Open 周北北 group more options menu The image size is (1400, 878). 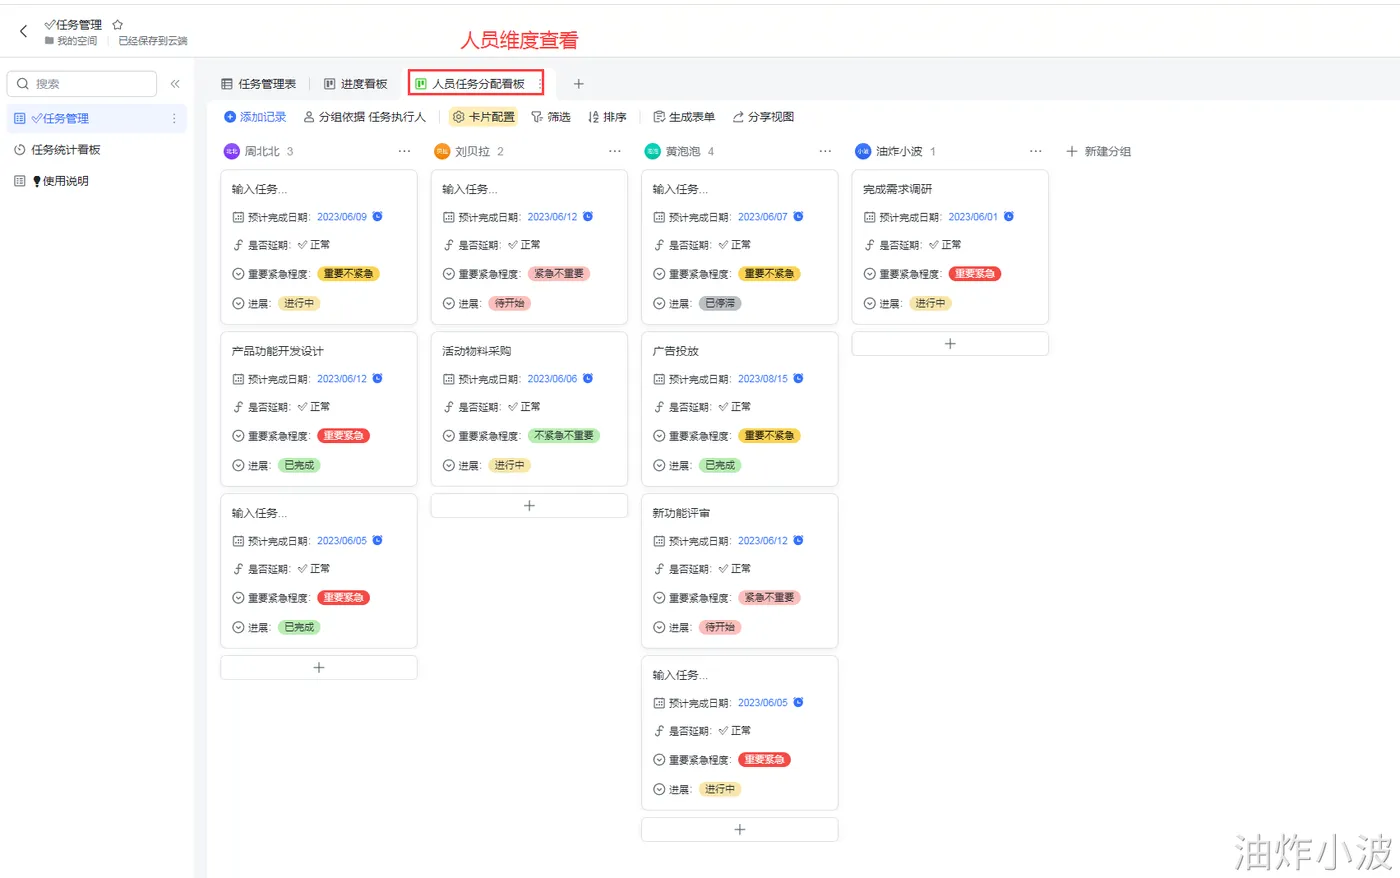(x=404, y=151)
